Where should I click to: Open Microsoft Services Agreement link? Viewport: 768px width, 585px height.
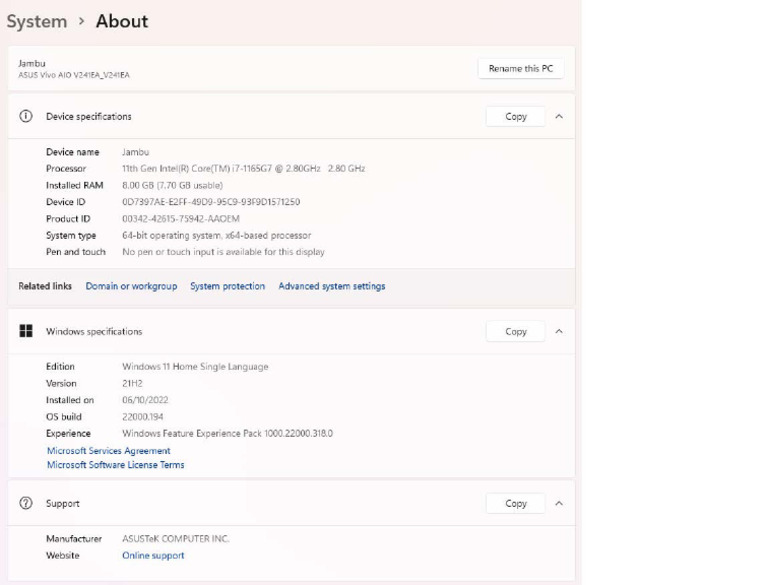click(x=109, y=451)
